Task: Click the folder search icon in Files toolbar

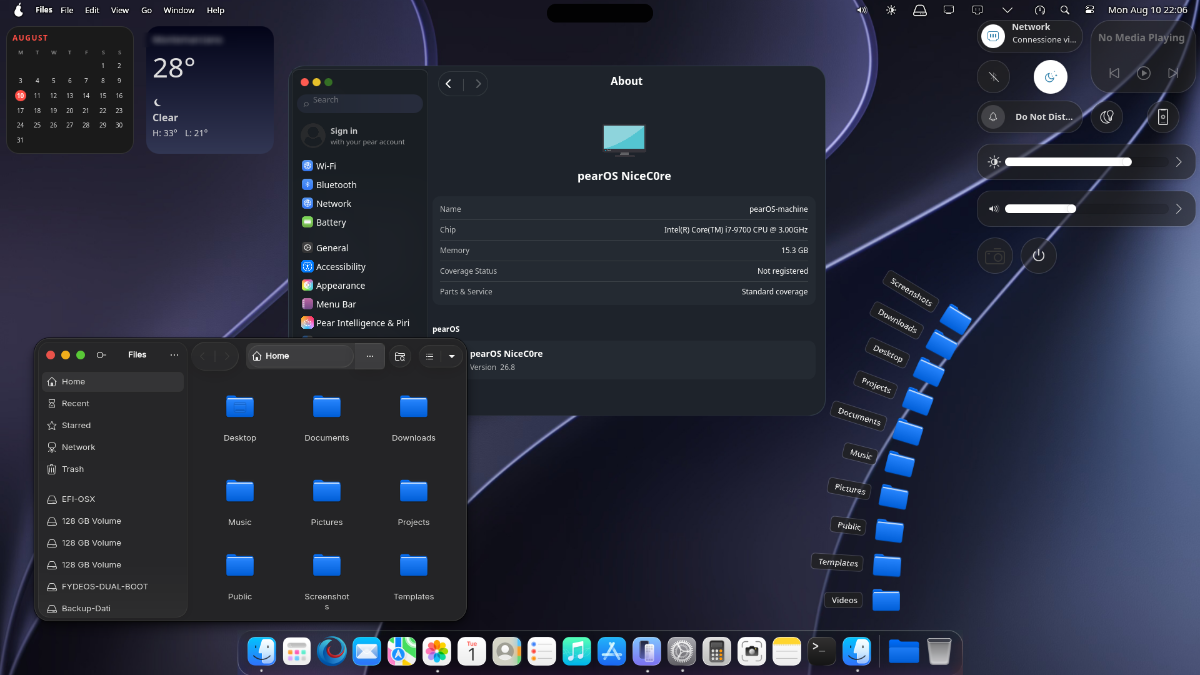Action: [x=400, y=356]
